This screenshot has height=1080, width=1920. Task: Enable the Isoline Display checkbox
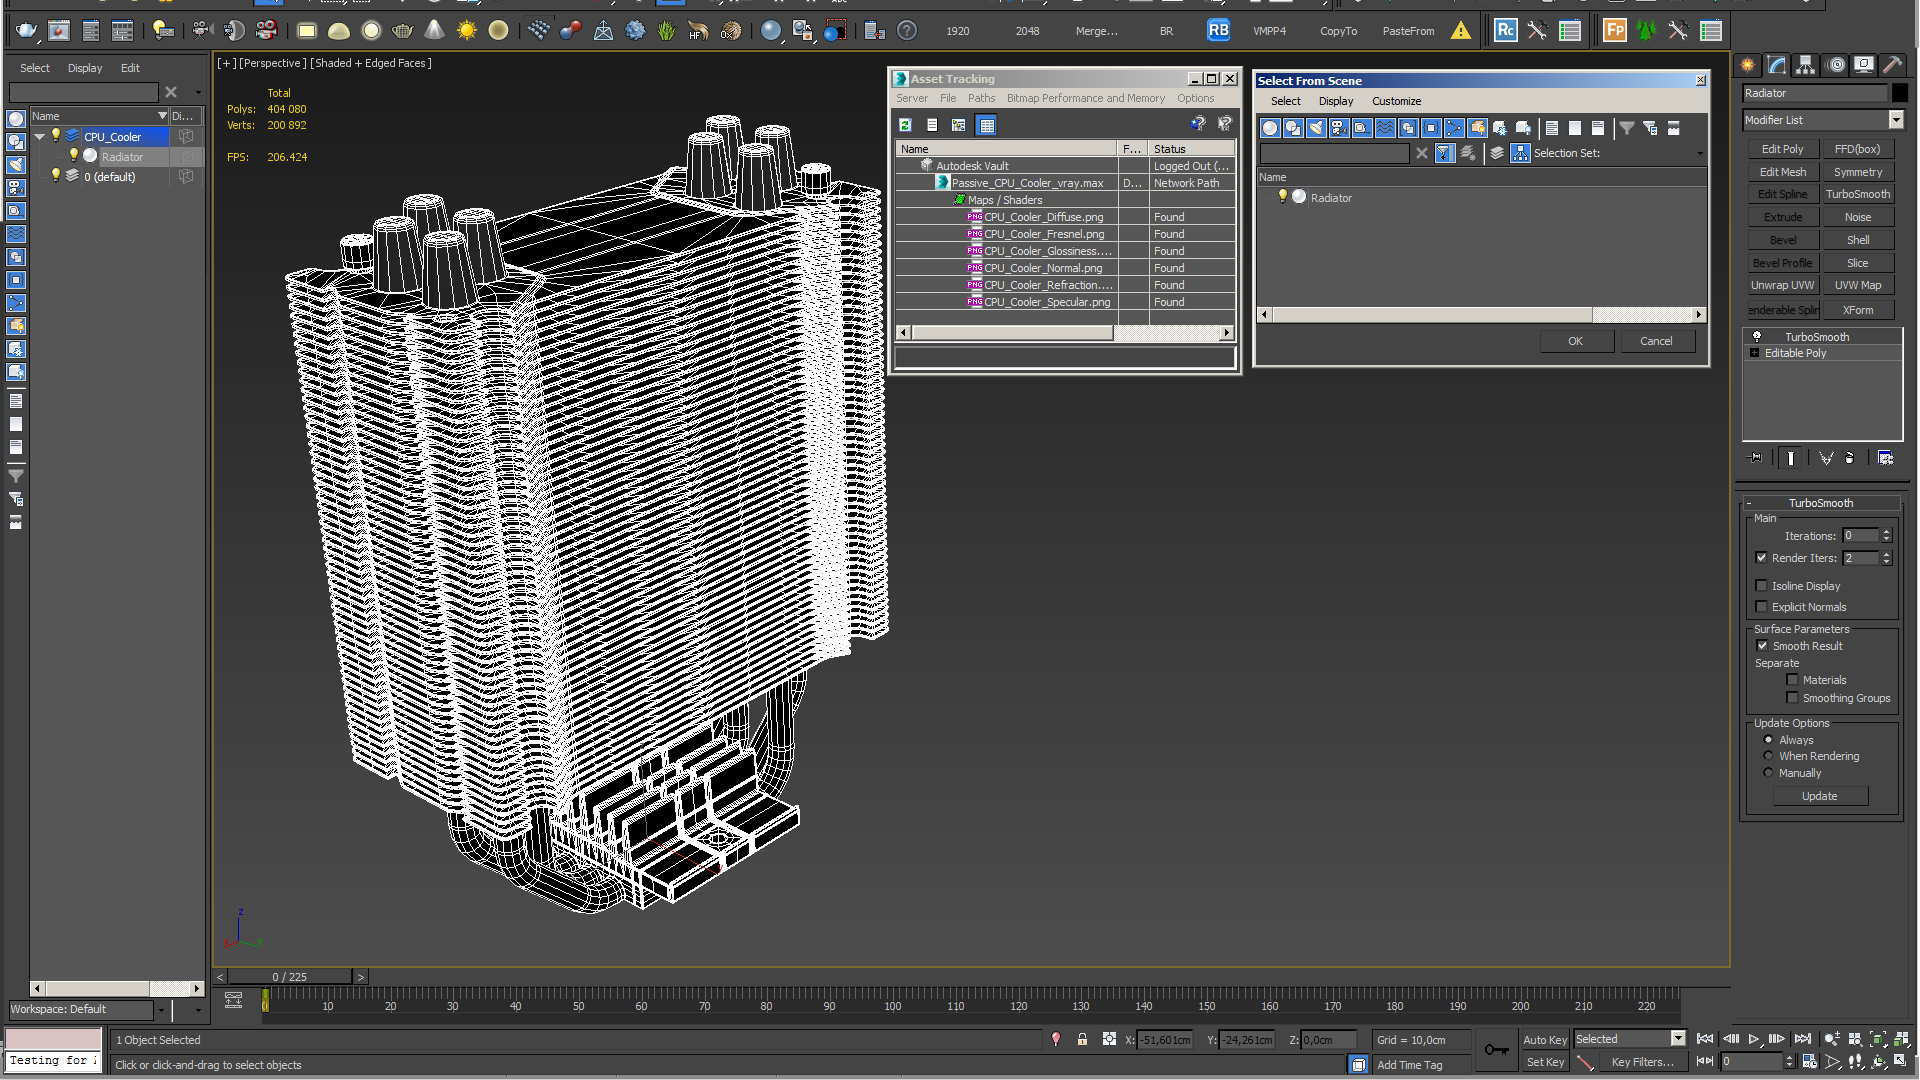[1762, 586]
